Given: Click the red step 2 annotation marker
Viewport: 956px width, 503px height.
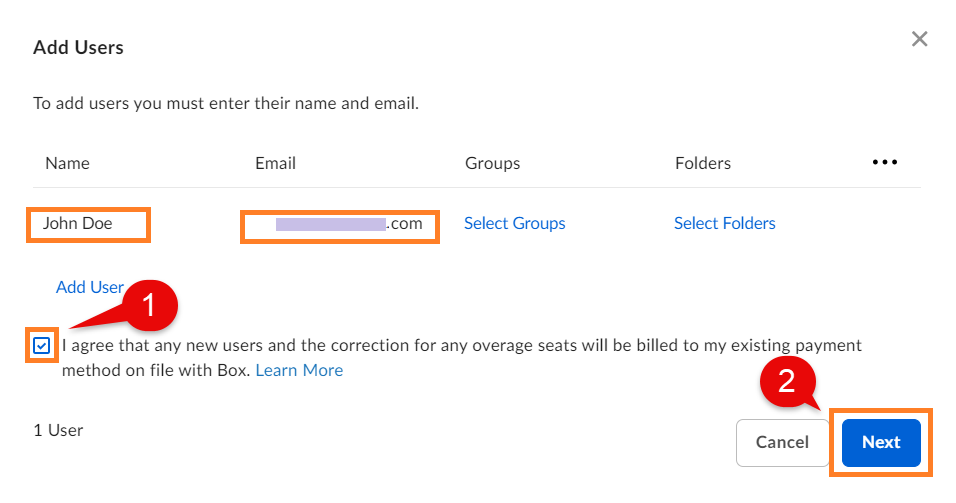Looking at the screenshot, I should (x=787, y=384).
